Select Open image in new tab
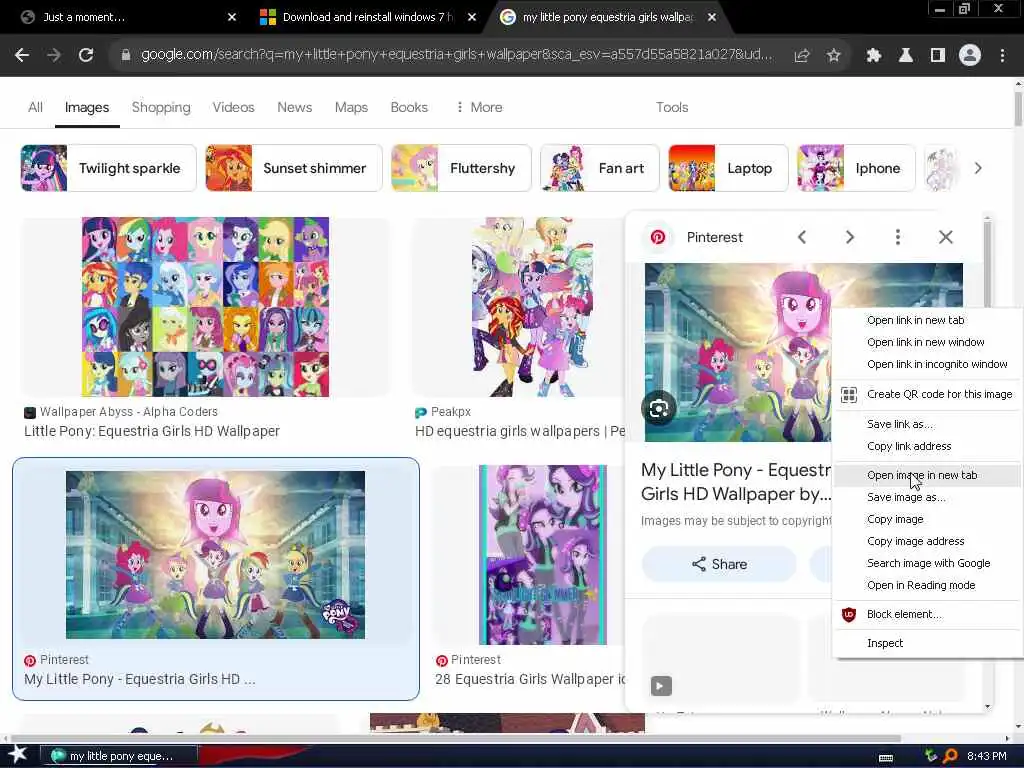1024x768 pixels. coord(926,475)
